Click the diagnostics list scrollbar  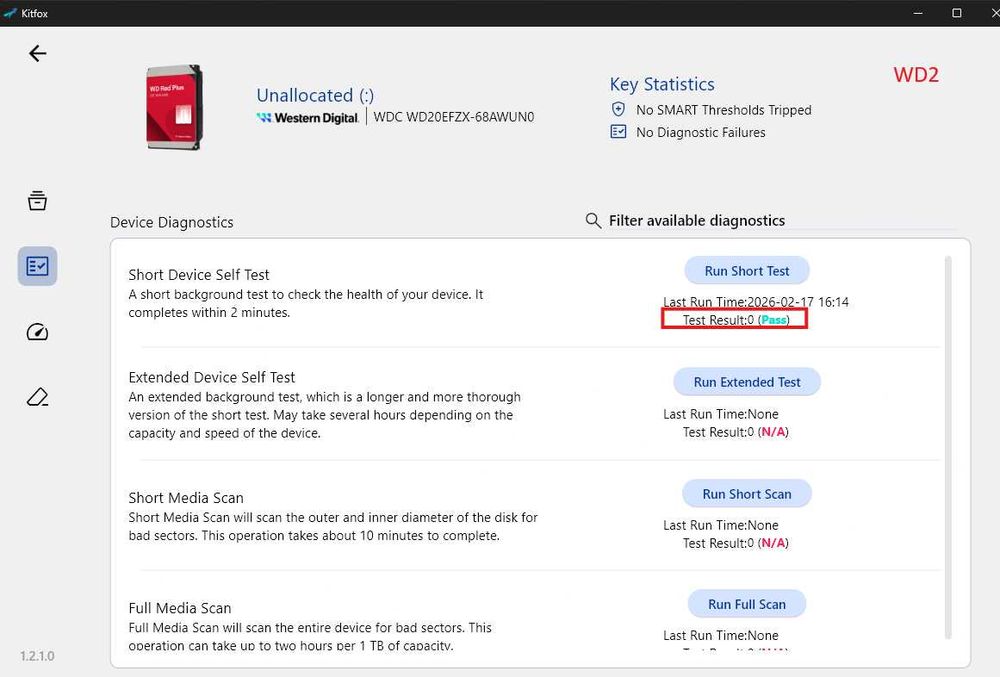(948, 446)
